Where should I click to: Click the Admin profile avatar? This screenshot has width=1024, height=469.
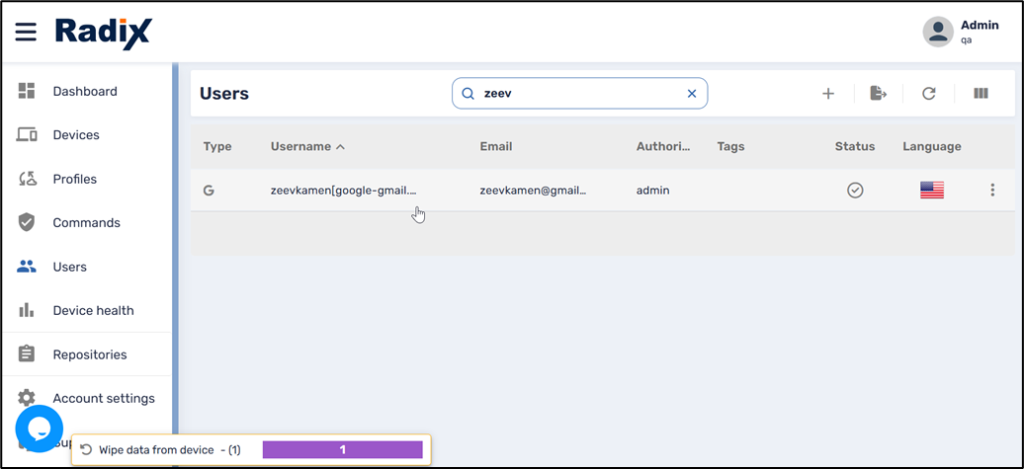tap(938, 32)
